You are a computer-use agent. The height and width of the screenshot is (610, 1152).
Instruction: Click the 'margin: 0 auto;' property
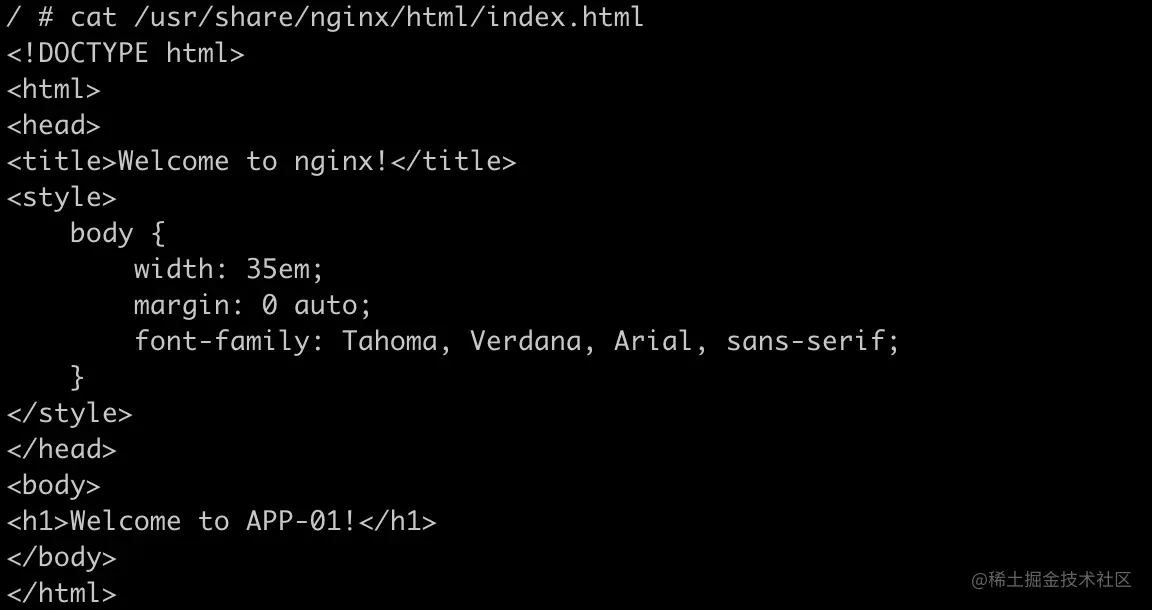[x=253, y=306]
